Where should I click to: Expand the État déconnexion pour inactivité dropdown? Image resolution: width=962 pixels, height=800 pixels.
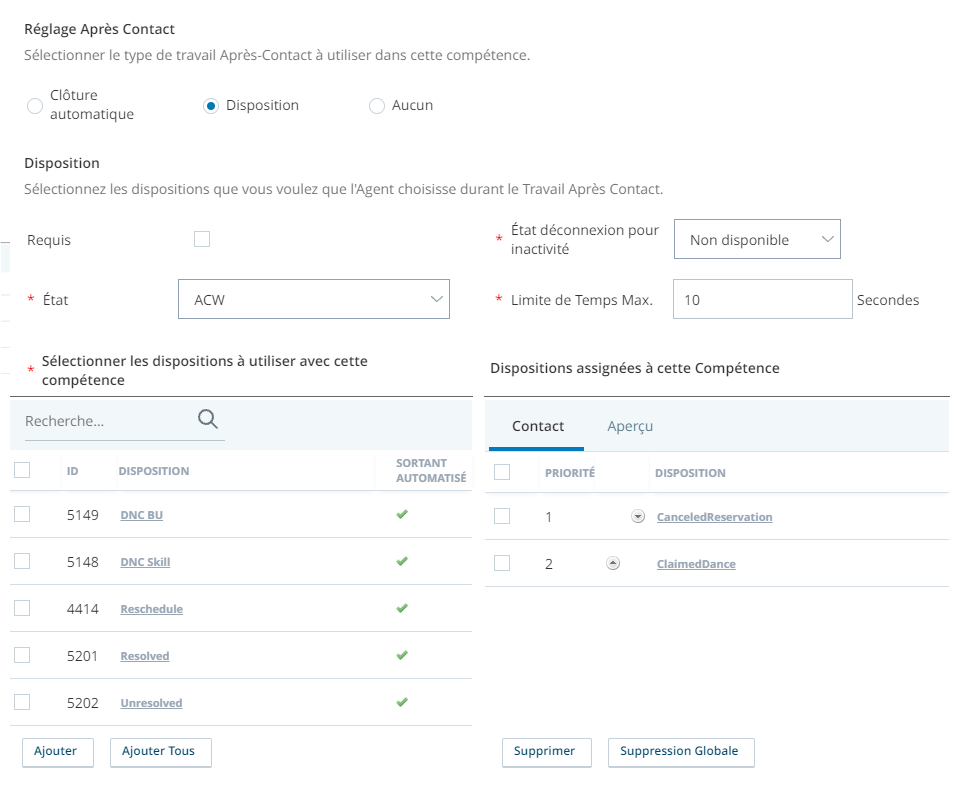pos(757,239)
